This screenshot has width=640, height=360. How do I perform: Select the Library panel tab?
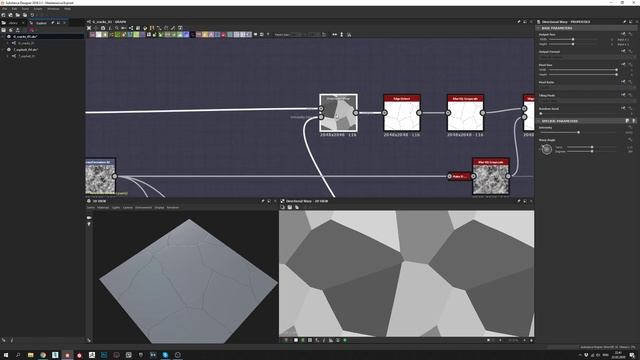point(13,23)
